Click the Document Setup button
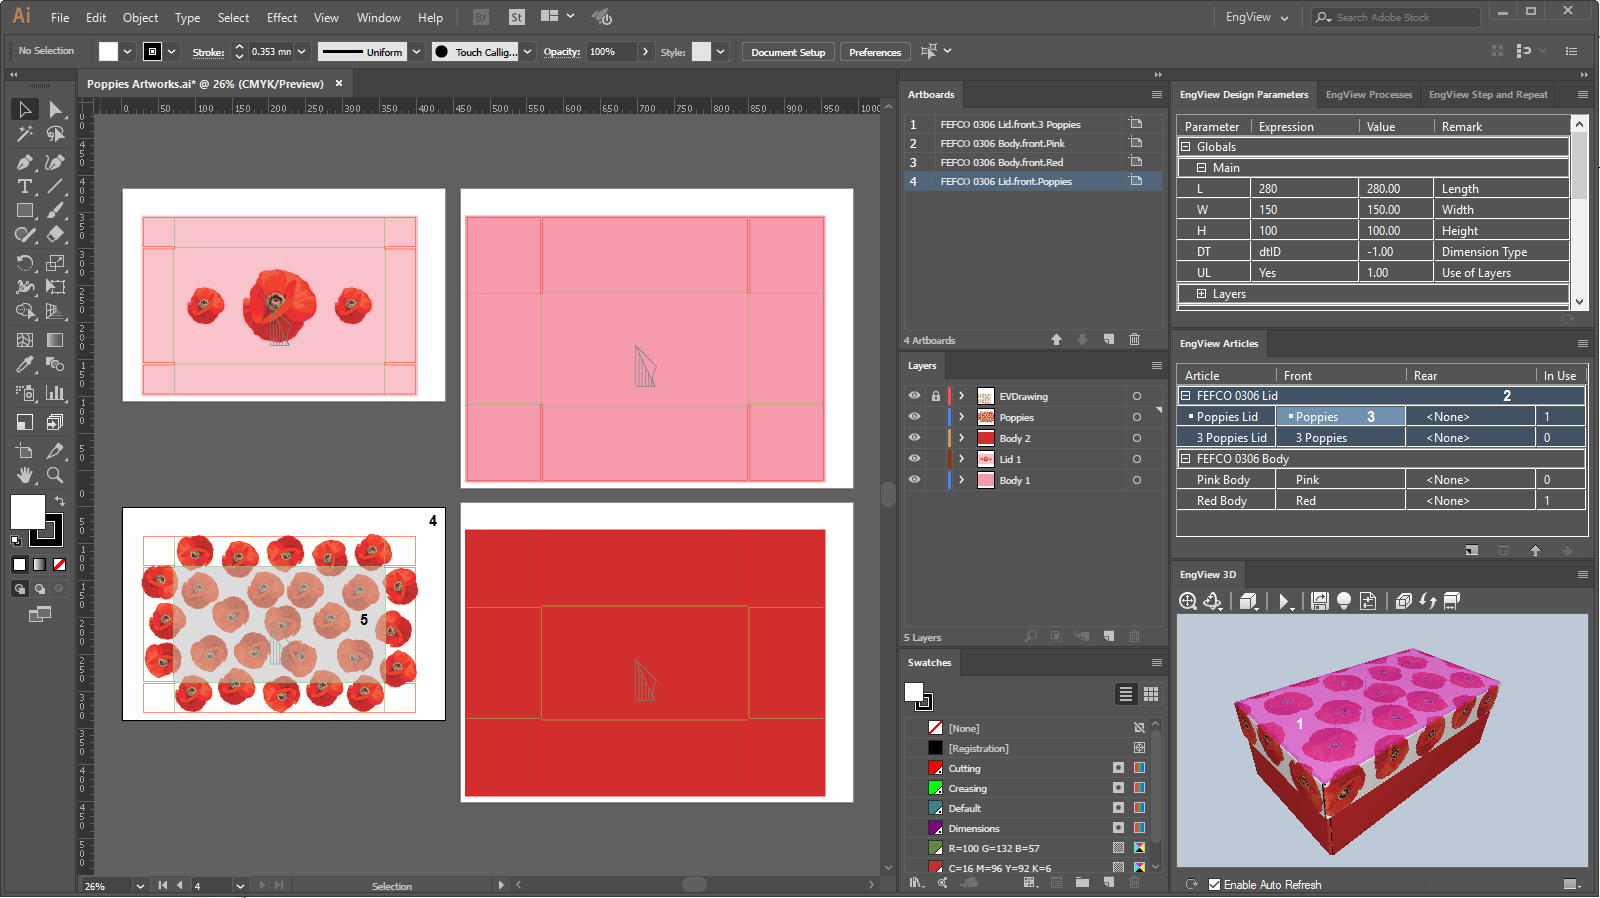Image resolution: width=1600 pixels, height=898 pixels. tap(788, 52)
